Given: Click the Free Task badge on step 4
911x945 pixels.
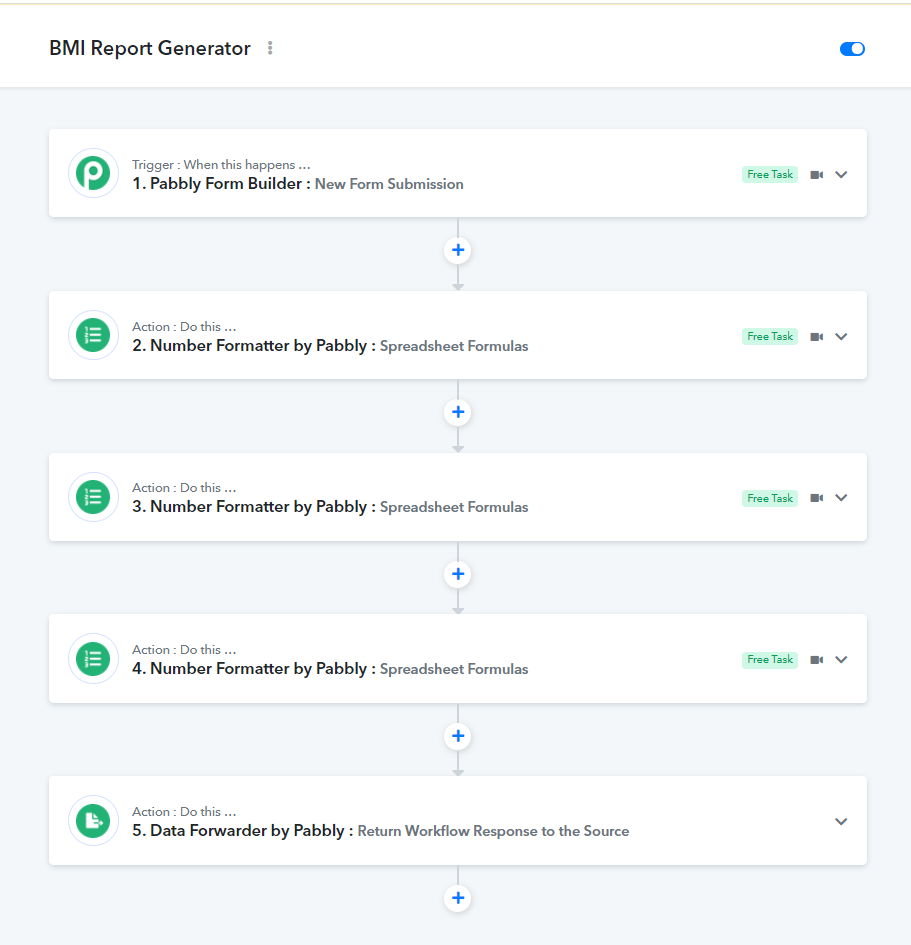Looking at the screenshot, I should 770,659.
